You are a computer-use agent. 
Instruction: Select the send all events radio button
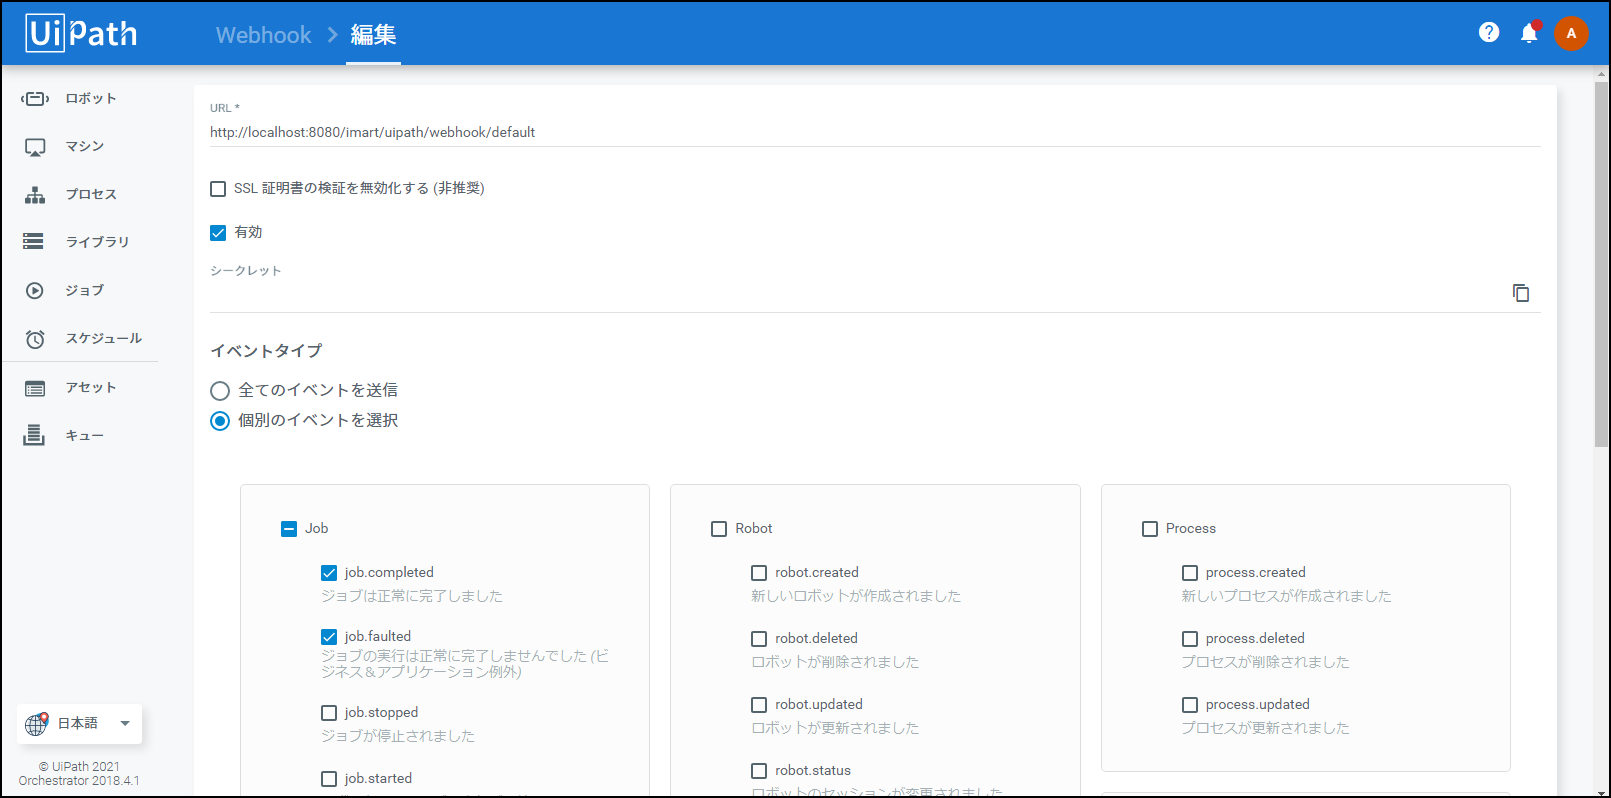pyautogui.click(x=220, y=391)
